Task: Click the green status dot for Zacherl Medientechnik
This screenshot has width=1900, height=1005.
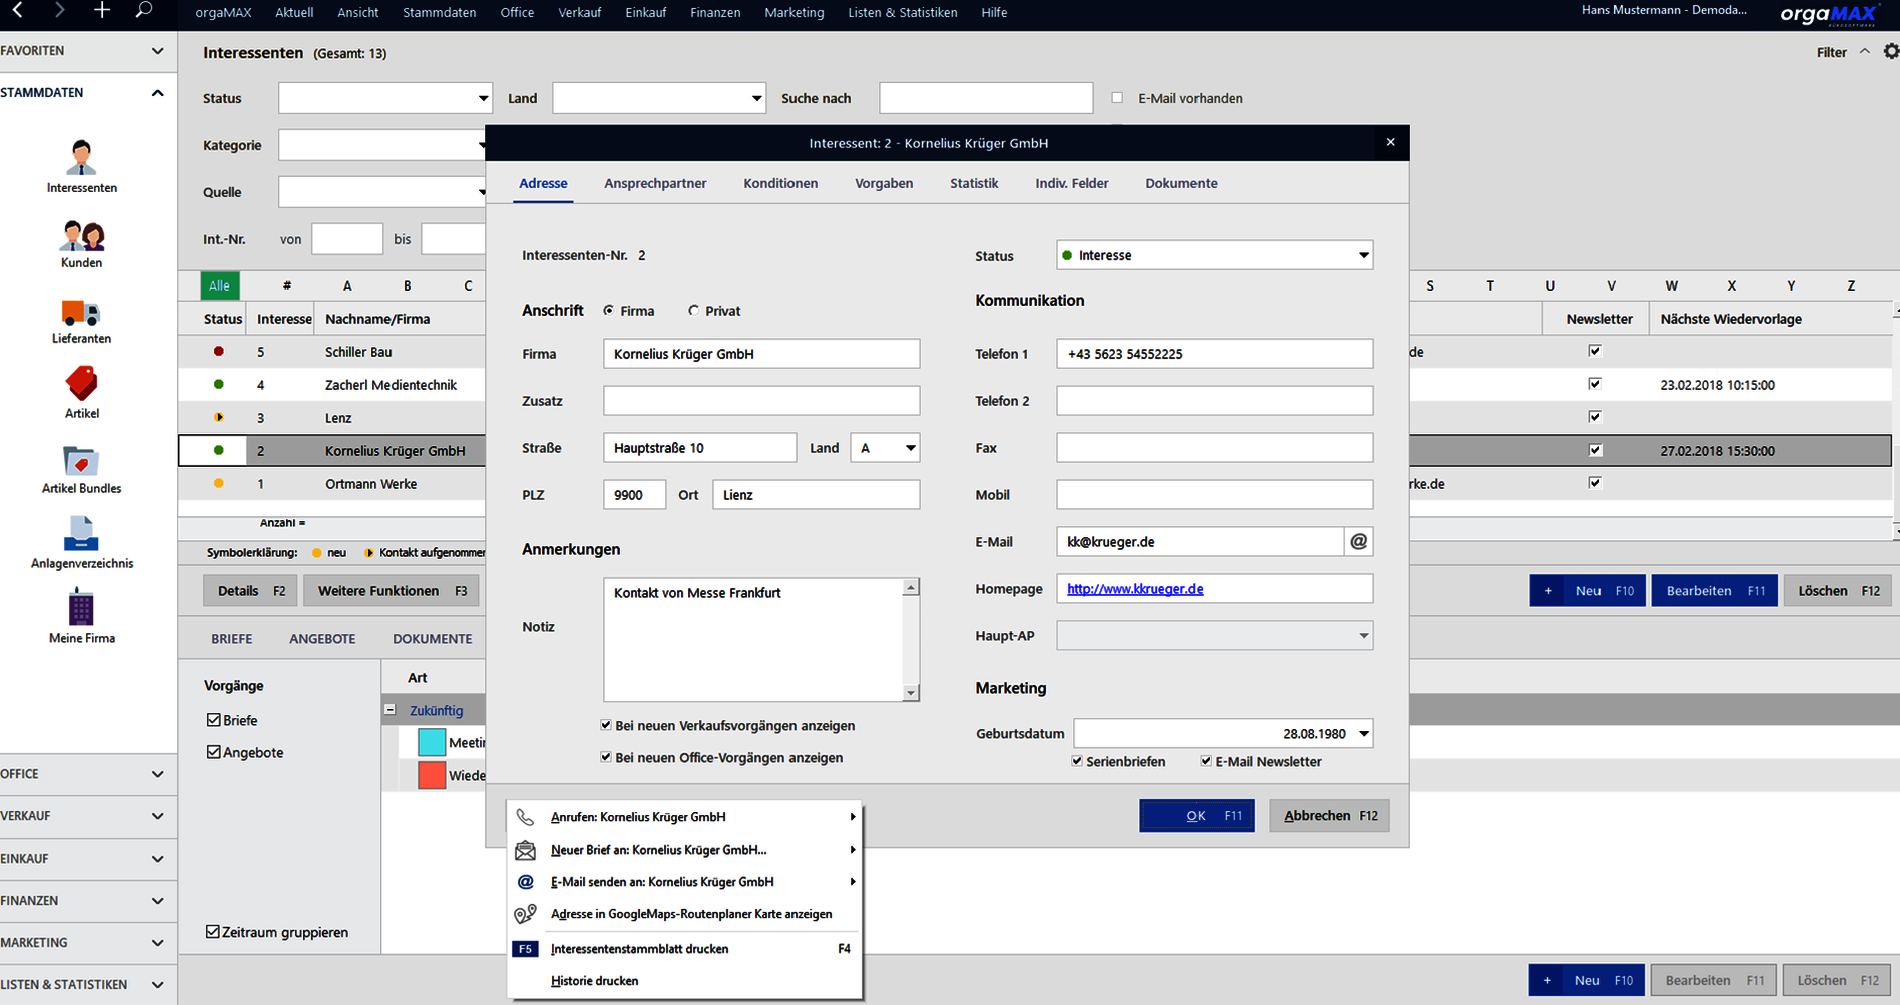Action: click(219, 385)
